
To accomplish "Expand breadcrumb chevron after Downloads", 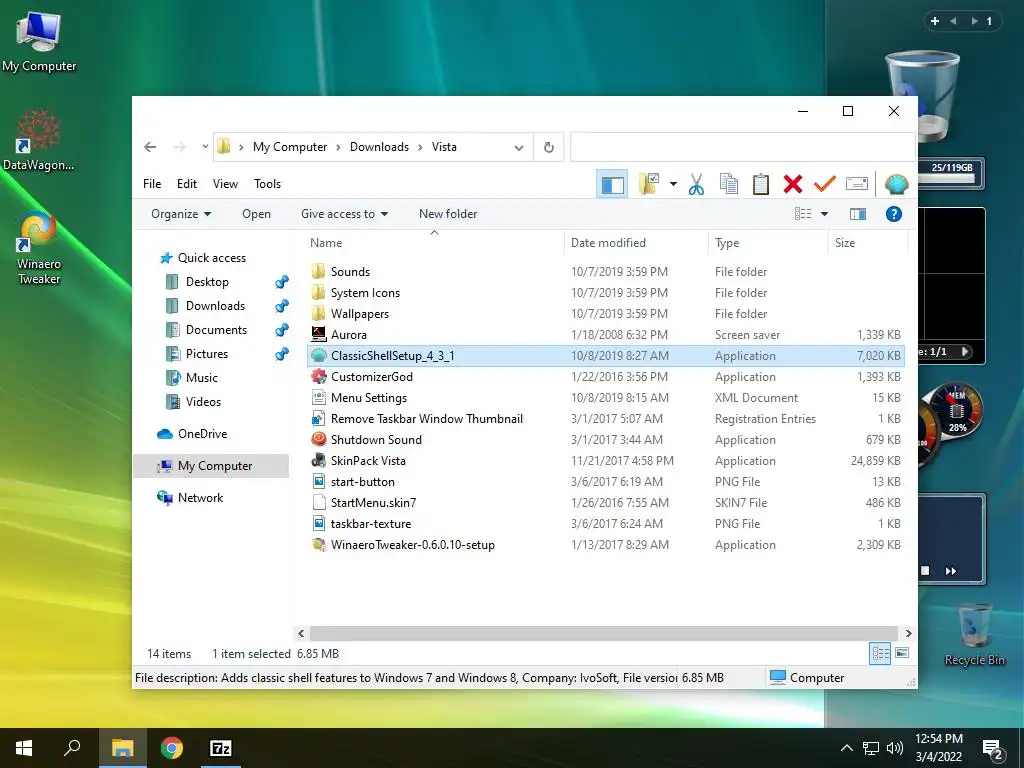I will [420, 148].
